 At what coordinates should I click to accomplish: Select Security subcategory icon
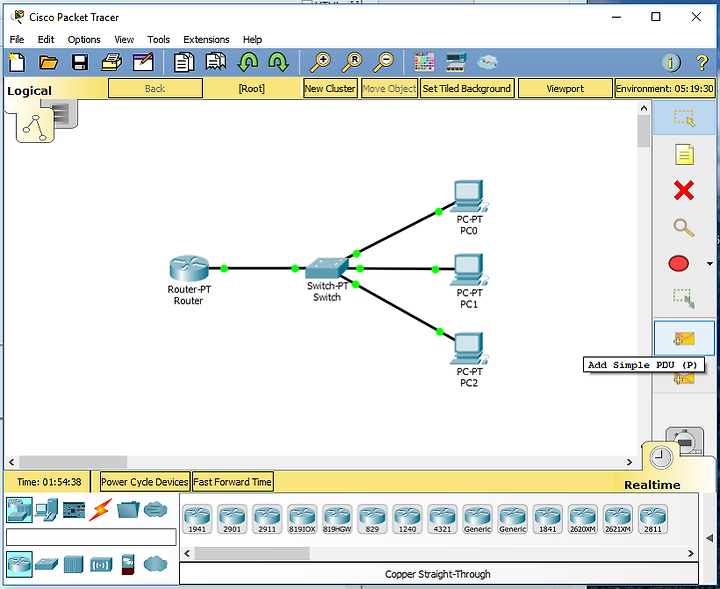pyautogui.click(x=128, y=565)
